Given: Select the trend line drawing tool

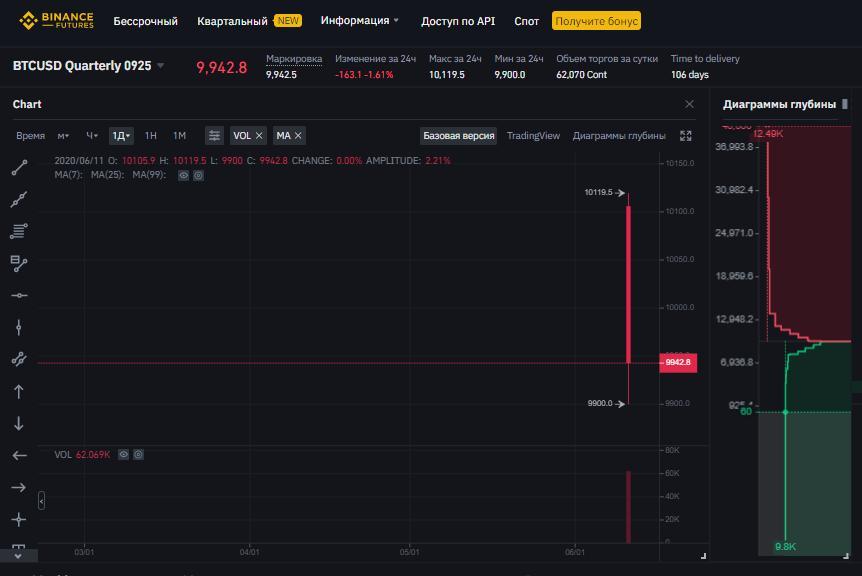Looking at the screenshot, I should point(19,167).
